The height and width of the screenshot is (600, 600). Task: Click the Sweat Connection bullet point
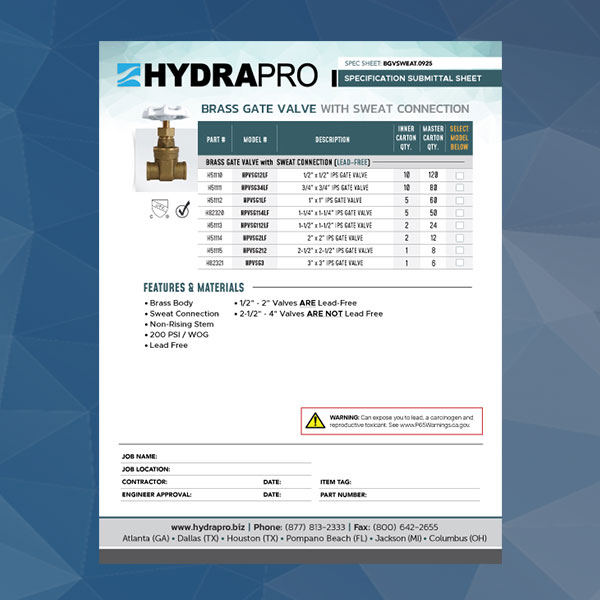tap(182, 314)
